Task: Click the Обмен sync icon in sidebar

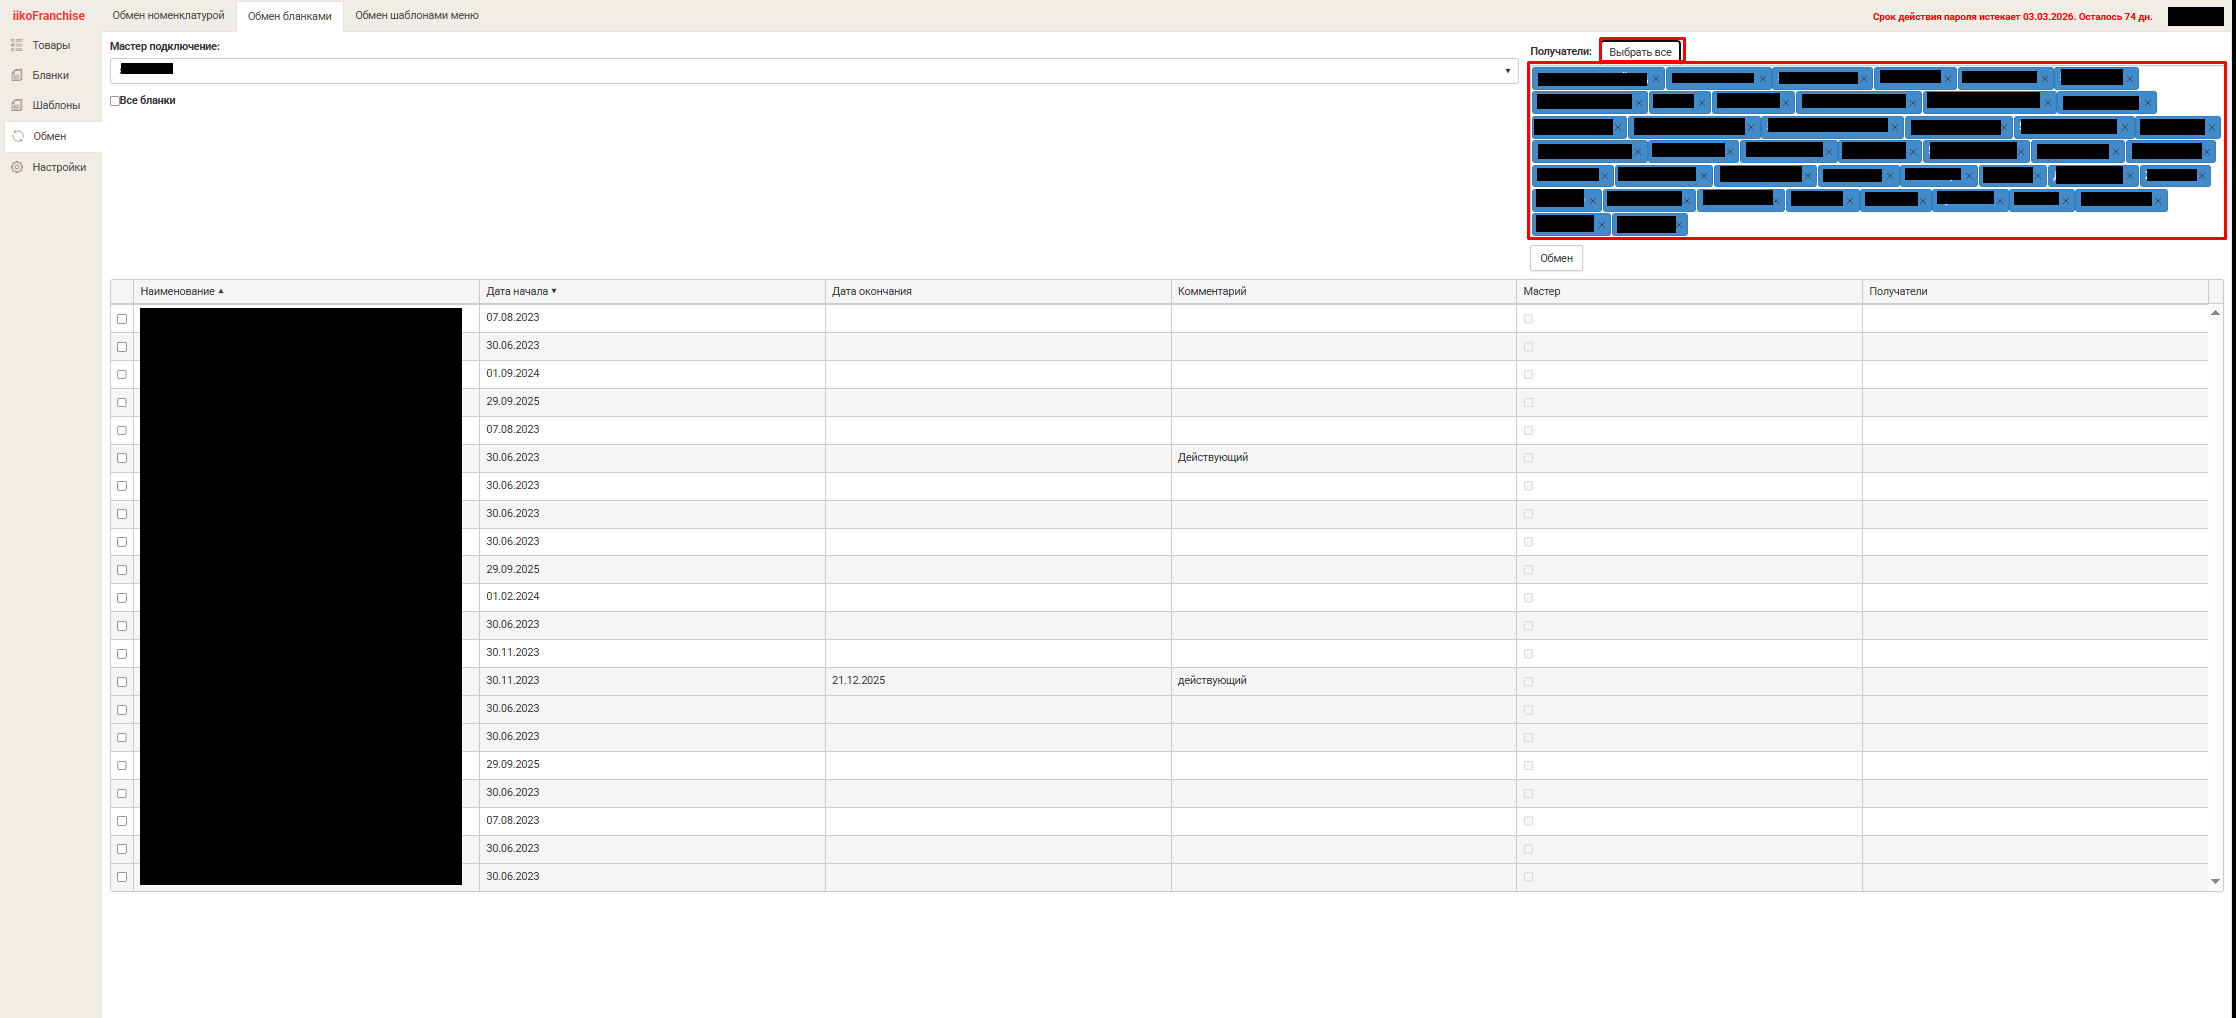Action: pyautogui.click(x=18, y=136)
